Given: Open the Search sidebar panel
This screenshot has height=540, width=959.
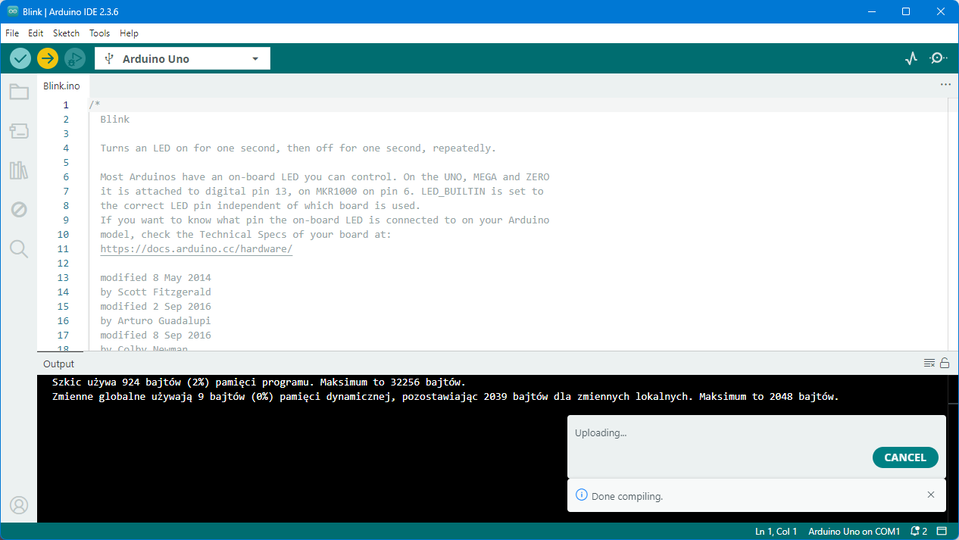Looking at the screenshot, I should coord(19,248).
